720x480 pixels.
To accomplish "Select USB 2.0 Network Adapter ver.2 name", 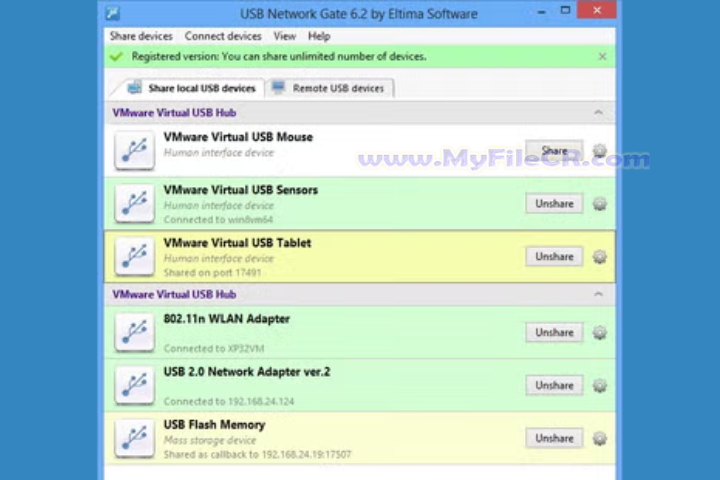I will pyautogui.click(x=247, y=372).
